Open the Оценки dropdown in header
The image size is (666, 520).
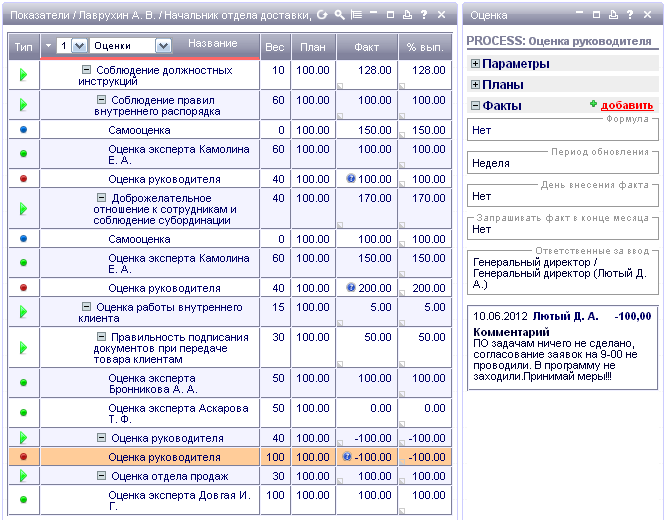click(x=164, y=45)
